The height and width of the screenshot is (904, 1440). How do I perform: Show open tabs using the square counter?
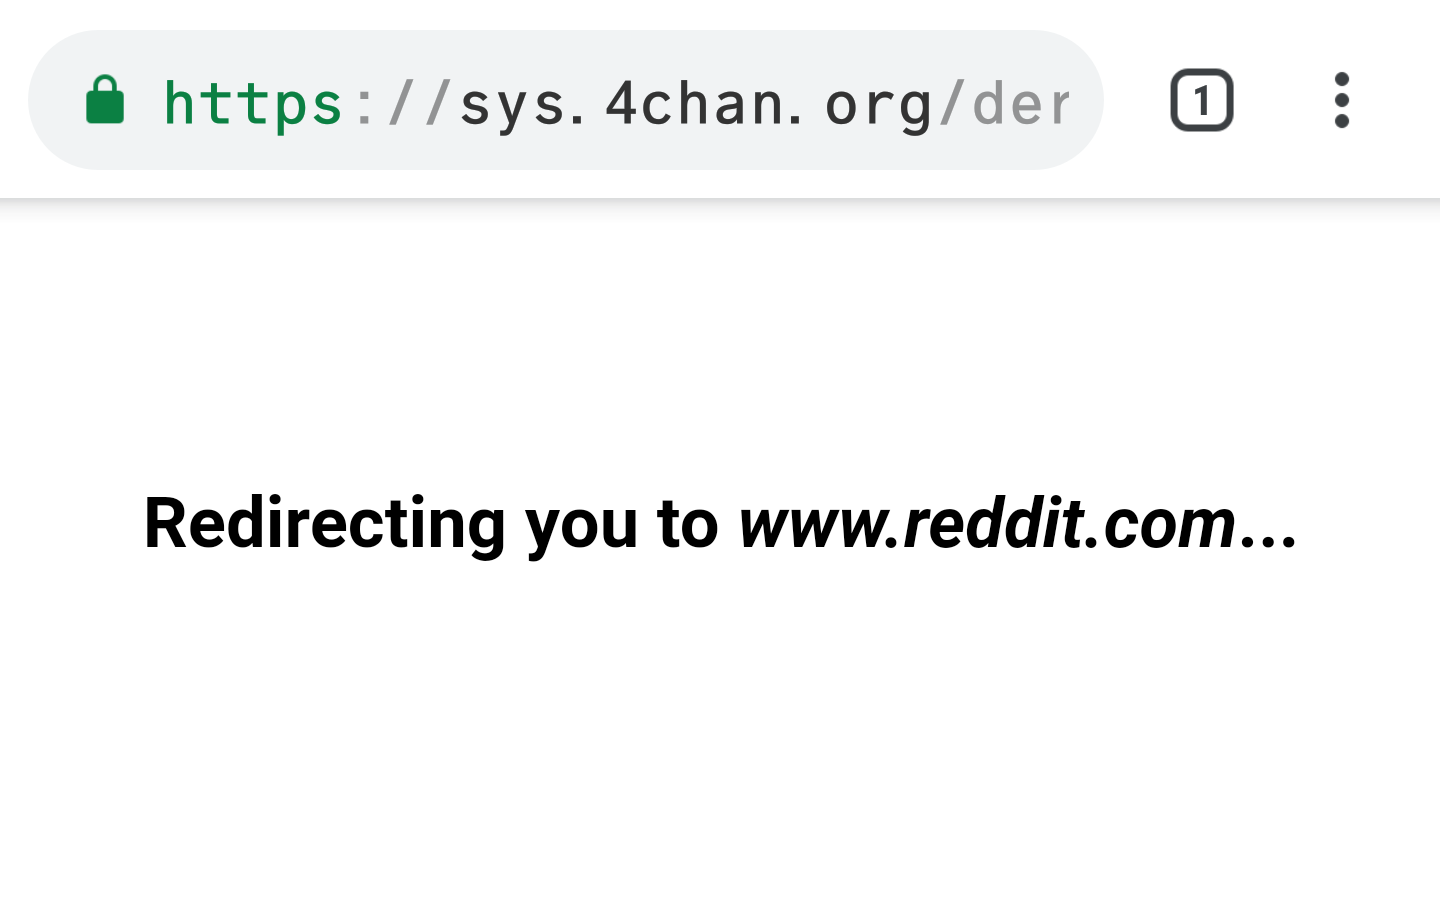tap(1201, 100)
